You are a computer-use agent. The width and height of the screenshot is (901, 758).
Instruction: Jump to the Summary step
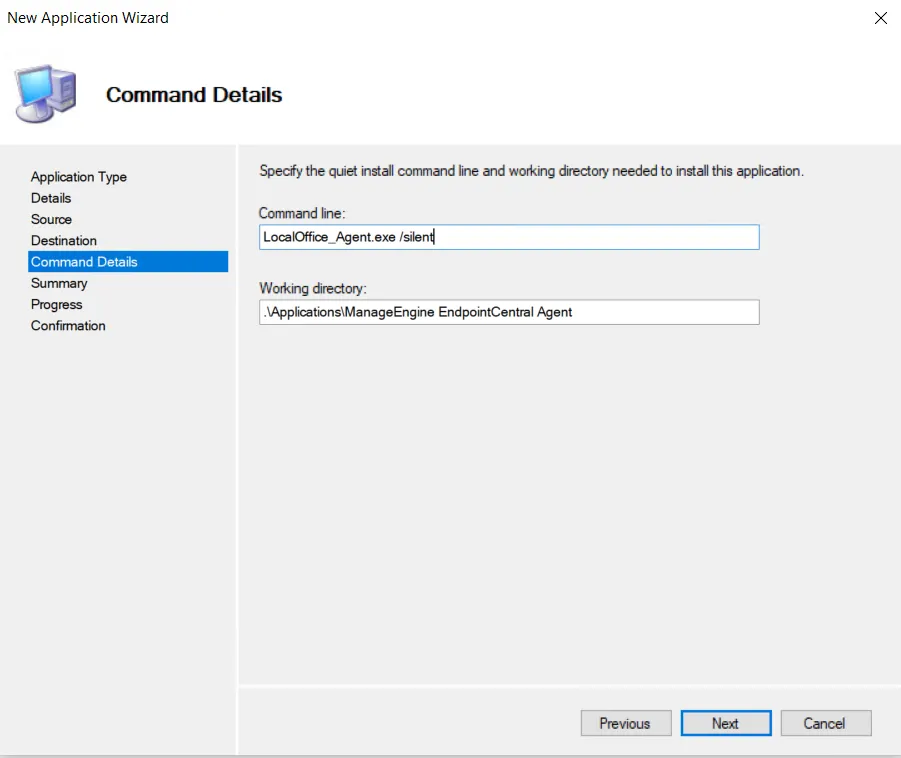pyautogui.click(x=59, y=283)
